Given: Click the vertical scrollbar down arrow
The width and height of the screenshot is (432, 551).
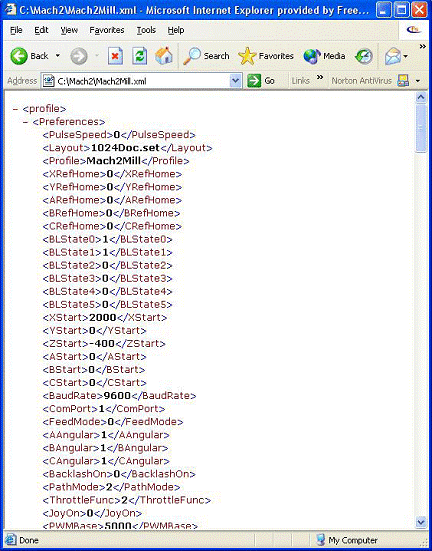Looking at the screenshot, I should click(421, 521).
